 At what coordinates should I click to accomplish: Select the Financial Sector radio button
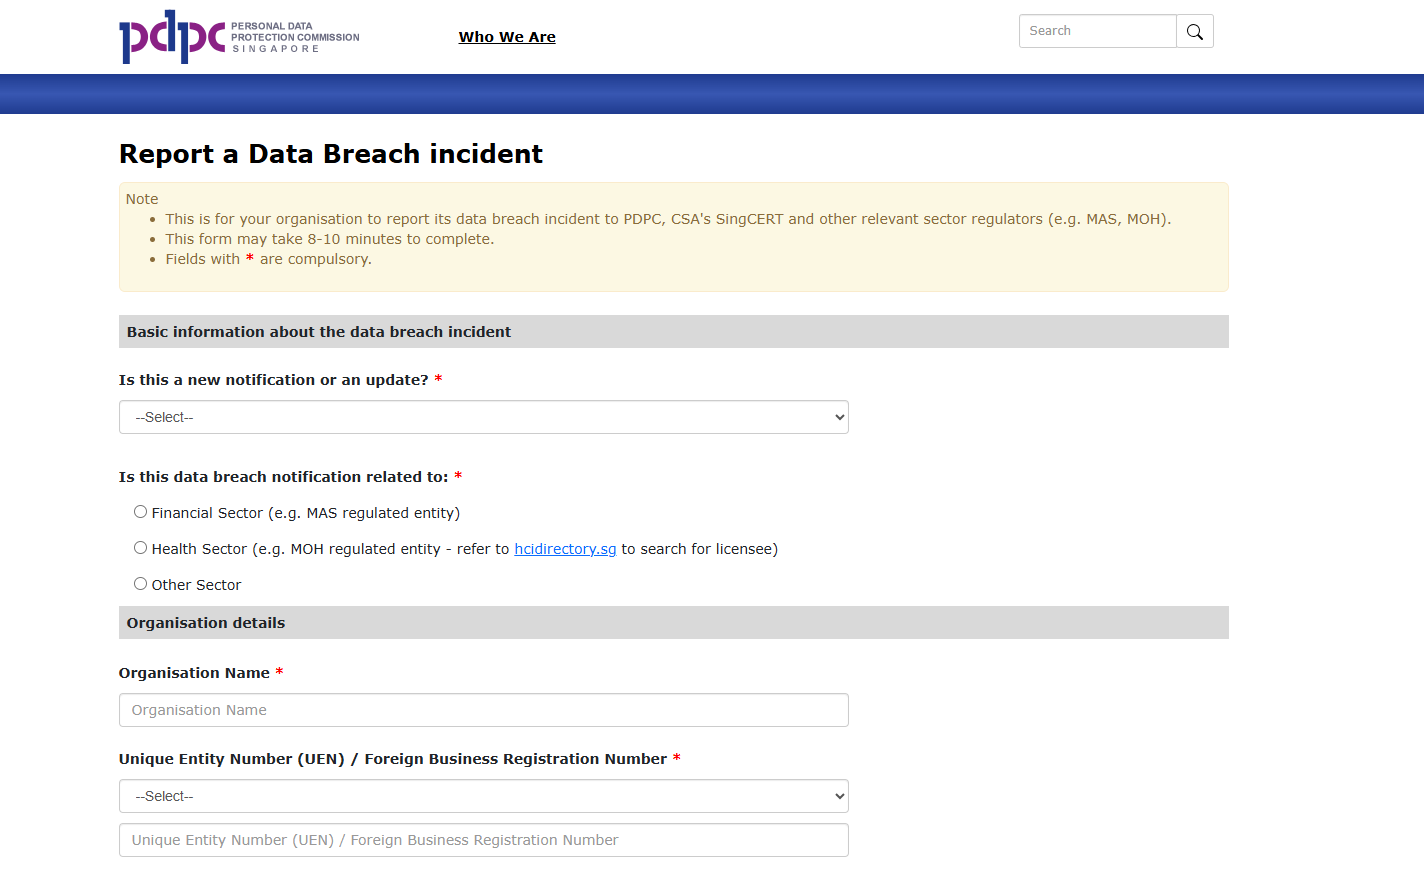pyautogui.click(x=141, y=512)
